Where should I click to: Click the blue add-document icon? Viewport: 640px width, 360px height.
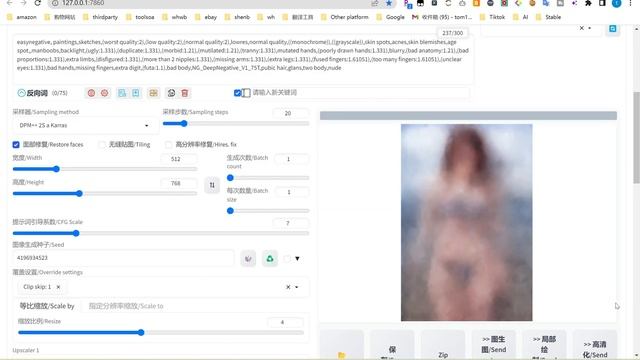tap(136, 93)
